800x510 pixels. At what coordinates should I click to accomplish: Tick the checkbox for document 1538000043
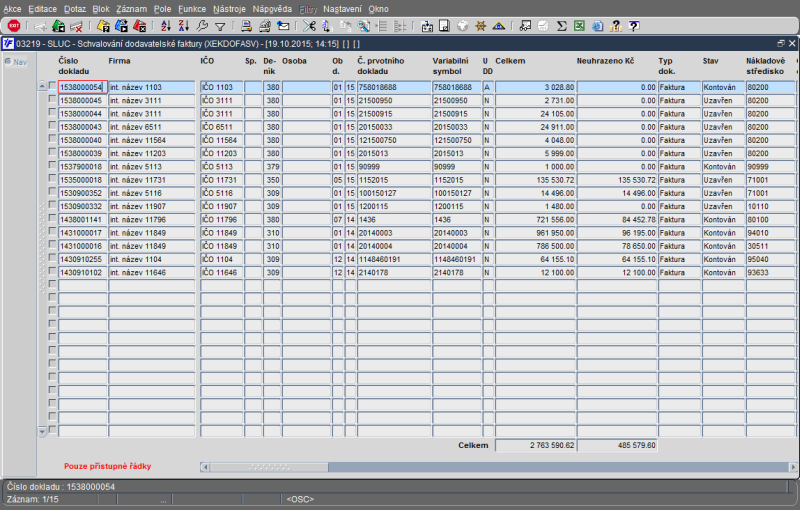tap(53, 125)
